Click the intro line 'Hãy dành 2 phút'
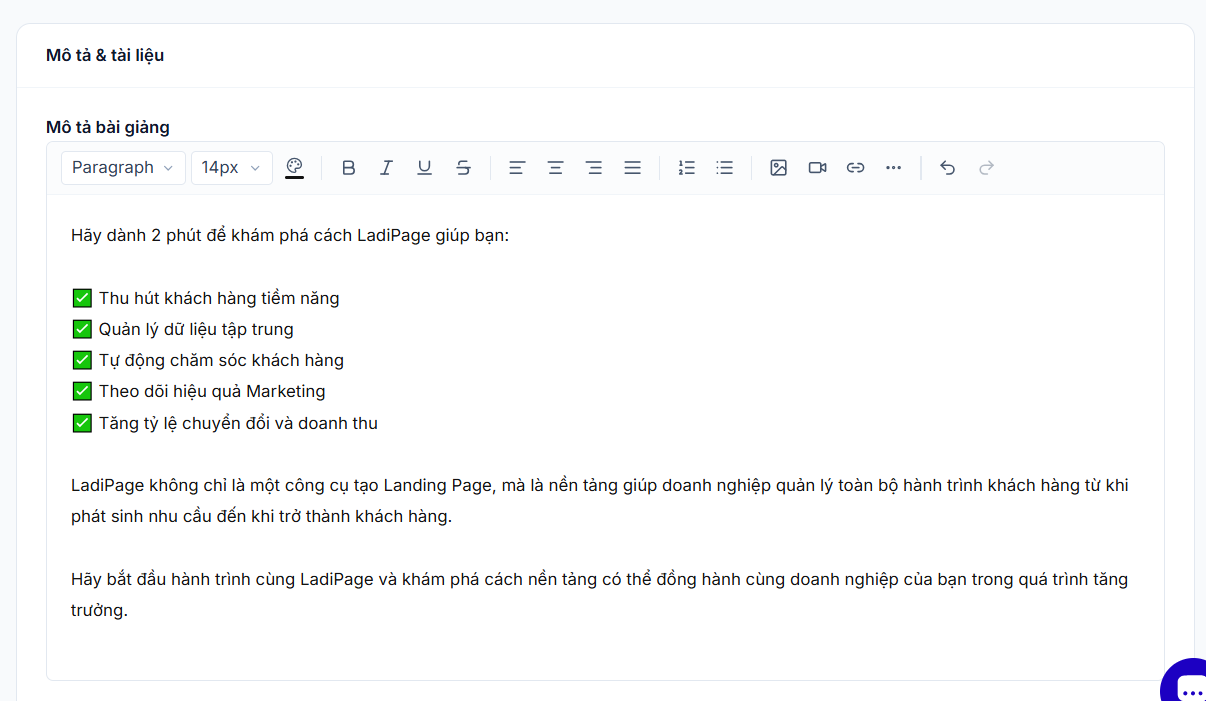 click(290, 236)
